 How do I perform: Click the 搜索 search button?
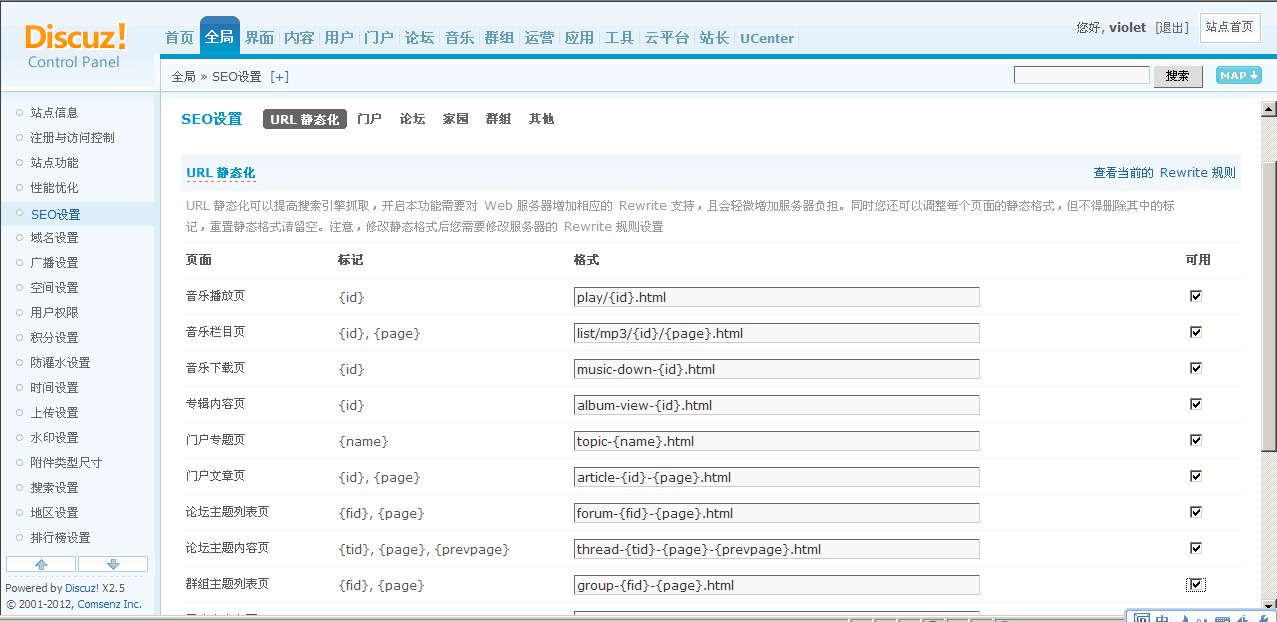coord(1178,75)
